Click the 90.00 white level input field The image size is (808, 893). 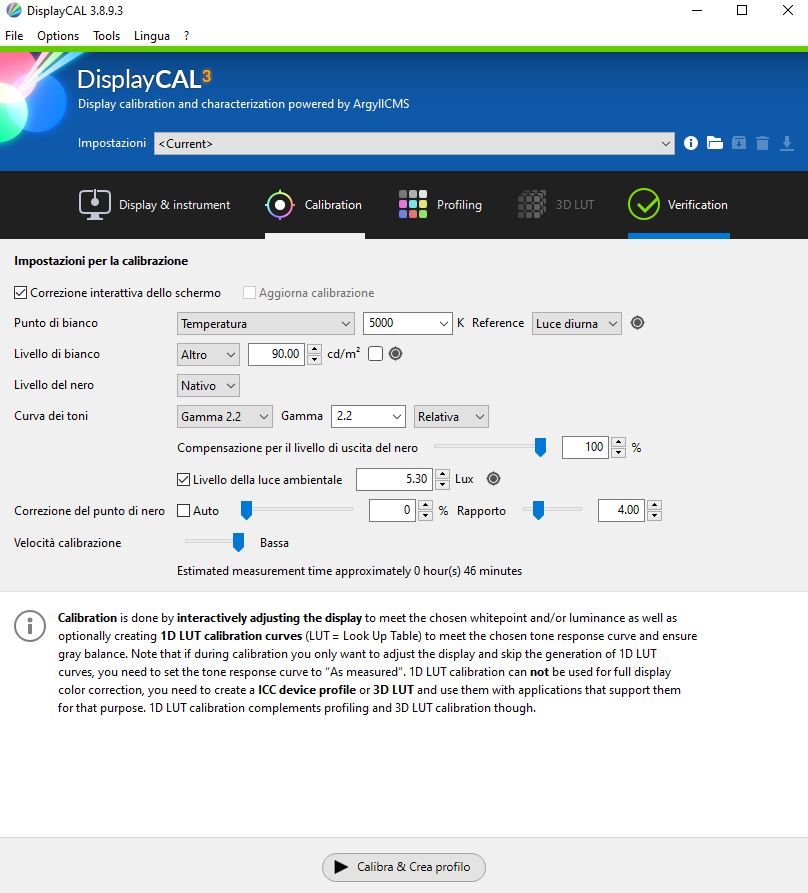276,354
